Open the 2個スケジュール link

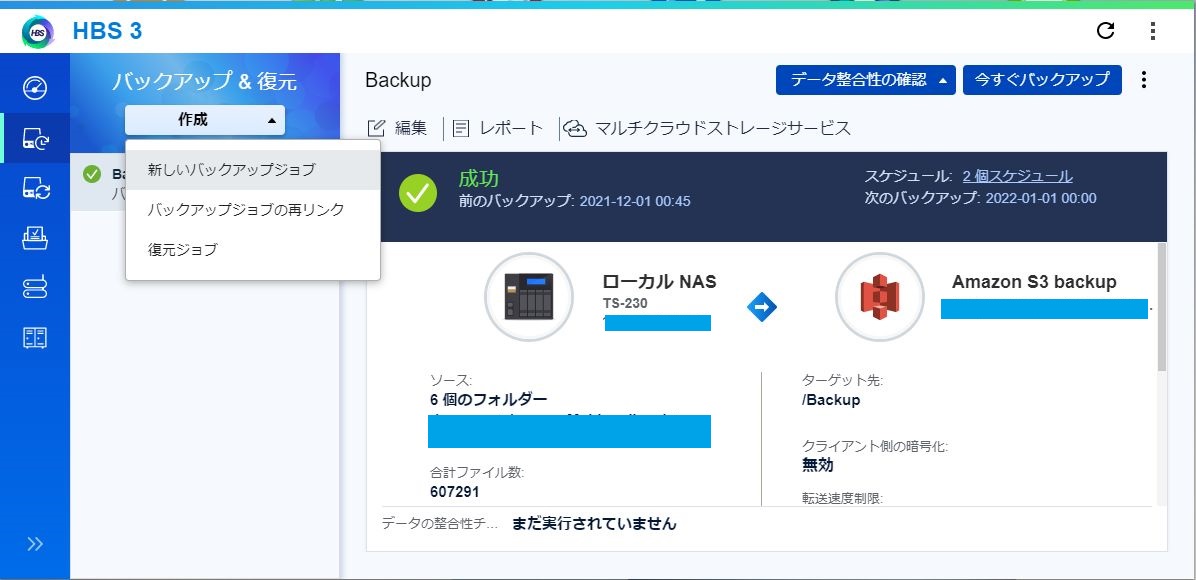pos(1018,176)
